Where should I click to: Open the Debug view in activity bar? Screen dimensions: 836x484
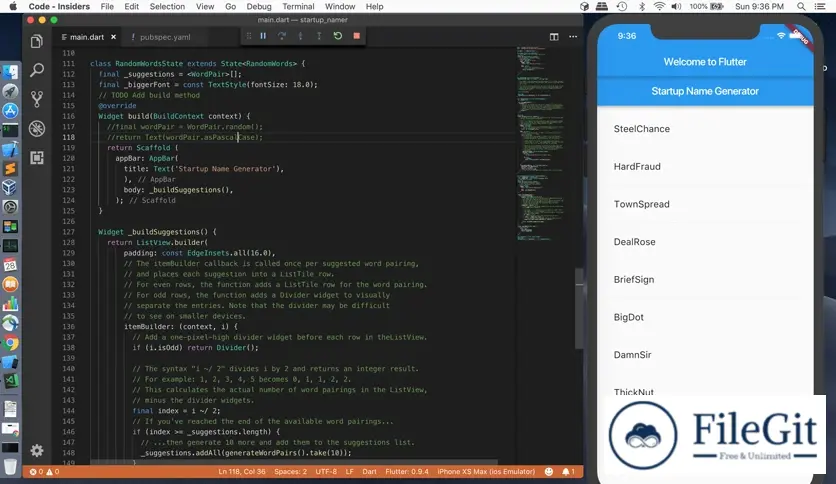37,128
